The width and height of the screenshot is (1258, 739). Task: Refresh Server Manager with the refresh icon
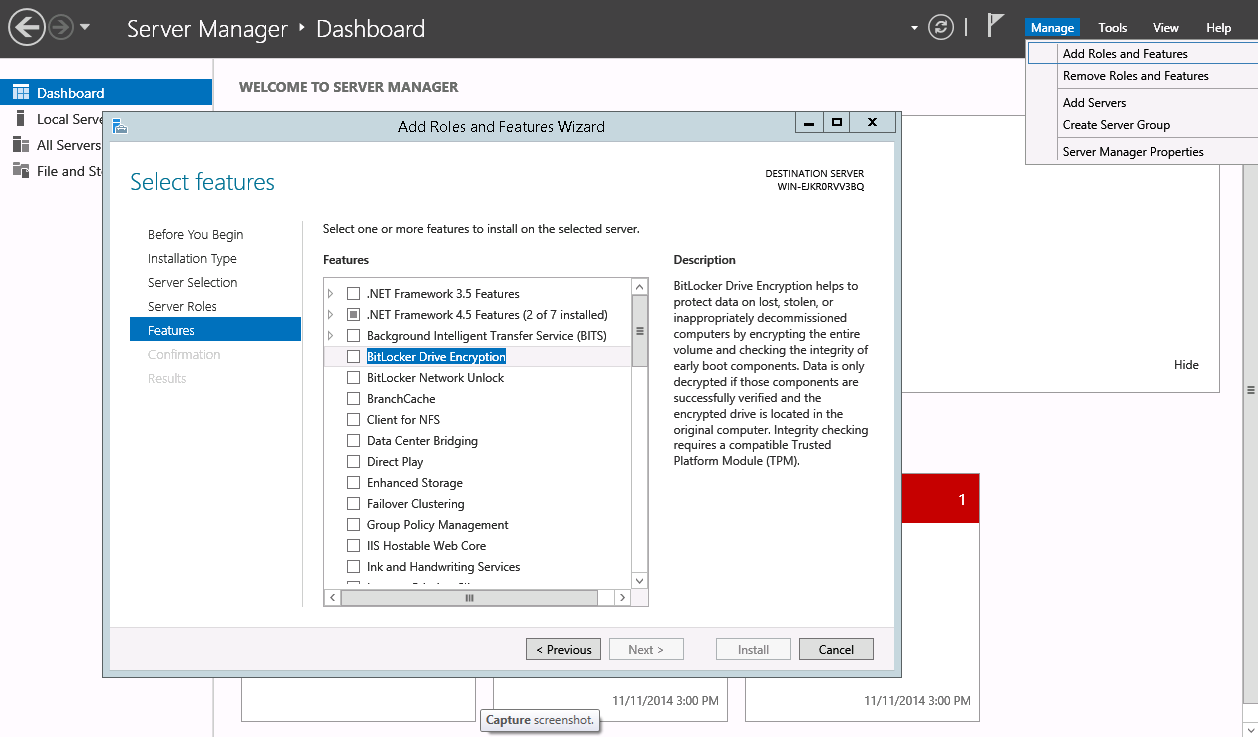tap(940, 27)
